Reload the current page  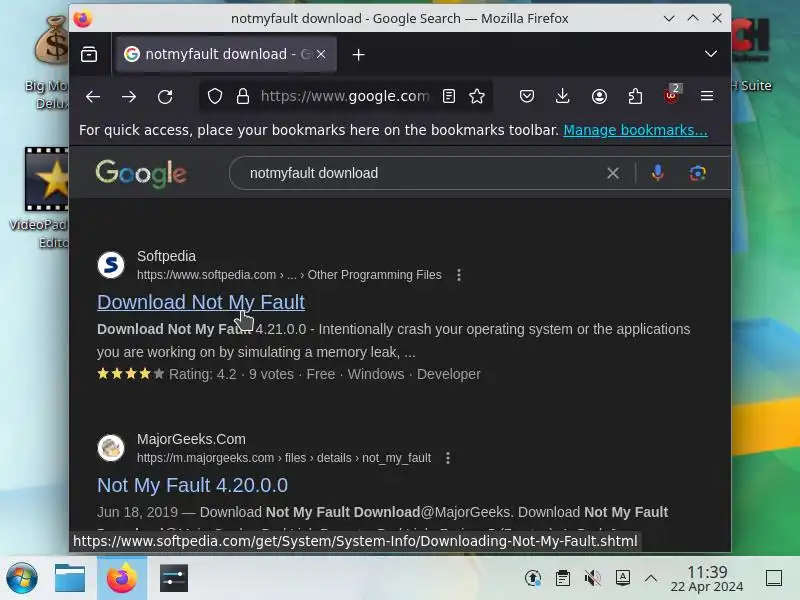[x=165, y=96]
